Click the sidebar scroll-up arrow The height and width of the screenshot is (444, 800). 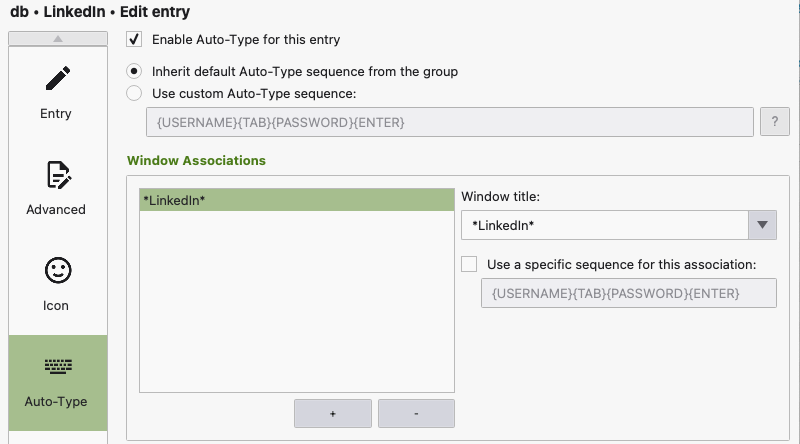point(58,38)
